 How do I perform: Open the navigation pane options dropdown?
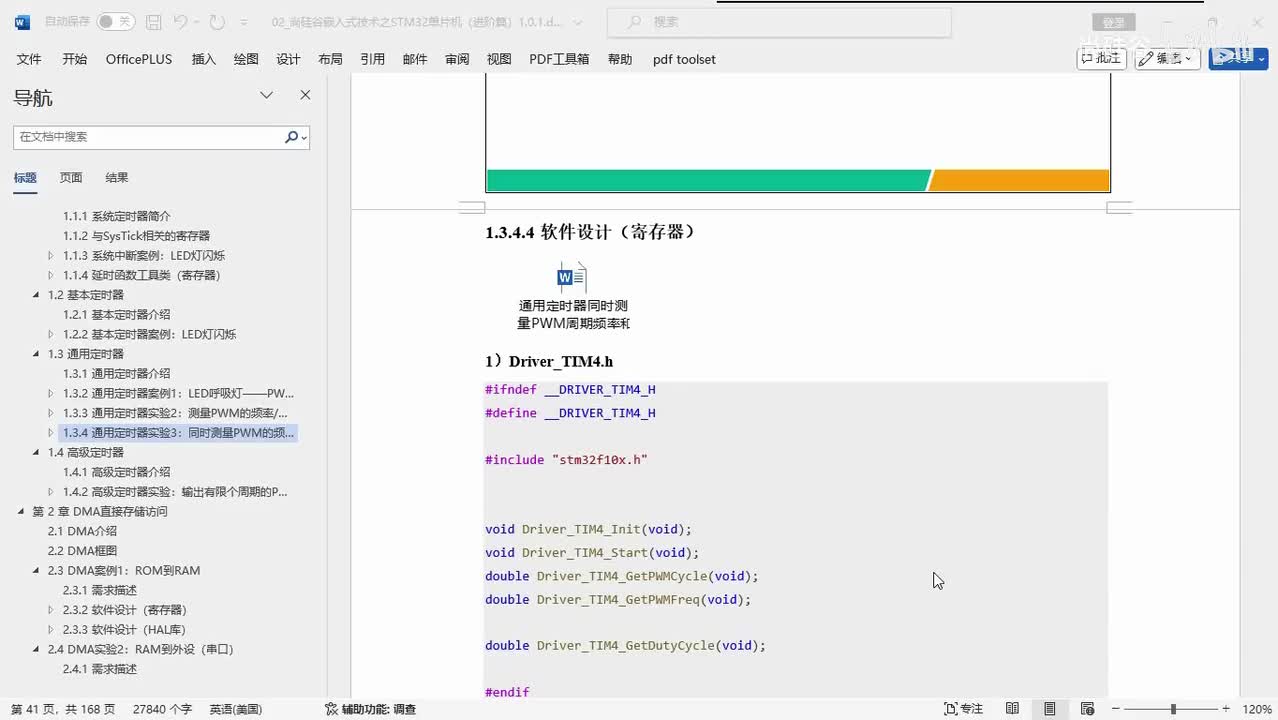[x=266, y=95]
